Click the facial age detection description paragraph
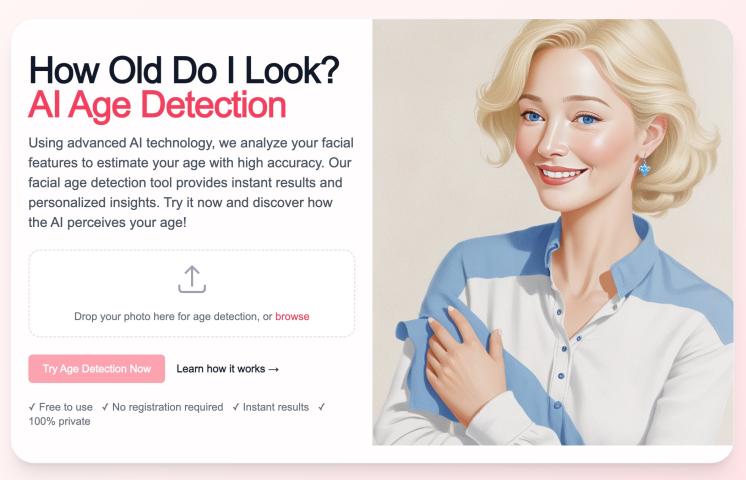Image resolution: width=746 pixels, height=480 pixels. 191,183
